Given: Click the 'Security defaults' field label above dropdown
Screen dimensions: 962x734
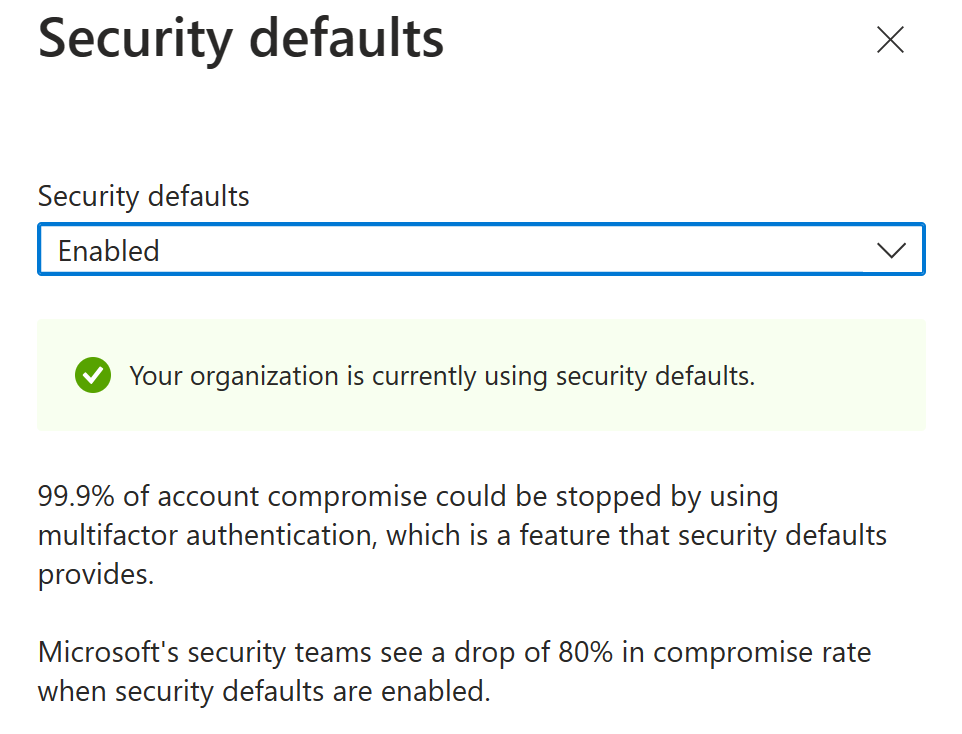Looking at the screenshot, I should tap(143, 196).
